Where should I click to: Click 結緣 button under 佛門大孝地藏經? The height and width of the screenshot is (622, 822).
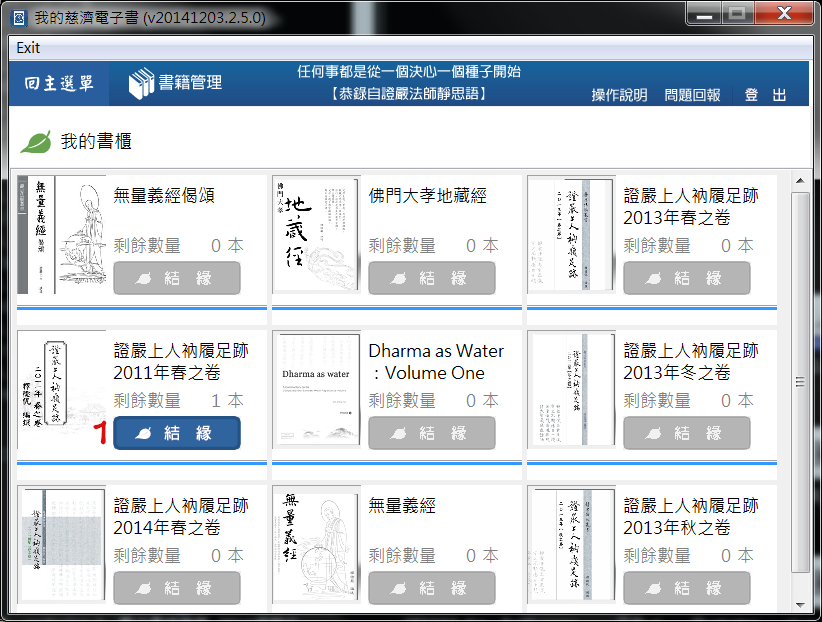[x=432, y=278]
